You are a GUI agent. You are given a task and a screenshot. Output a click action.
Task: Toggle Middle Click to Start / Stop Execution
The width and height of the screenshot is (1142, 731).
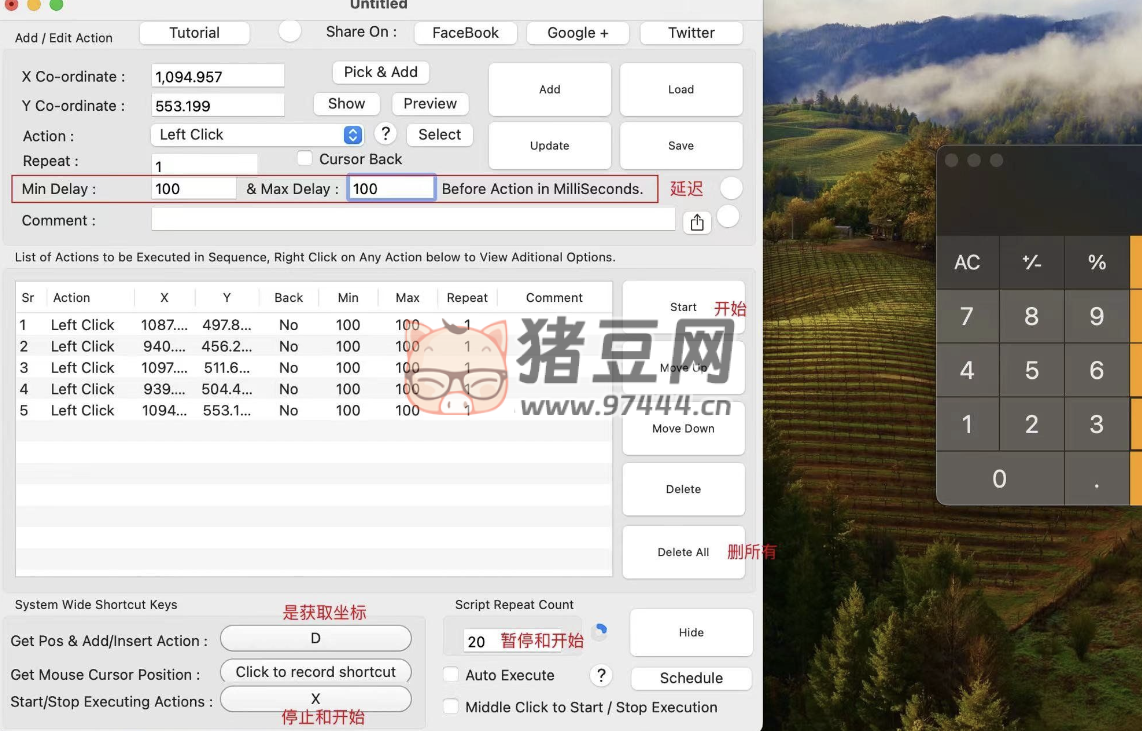click(x=451, y=707)
